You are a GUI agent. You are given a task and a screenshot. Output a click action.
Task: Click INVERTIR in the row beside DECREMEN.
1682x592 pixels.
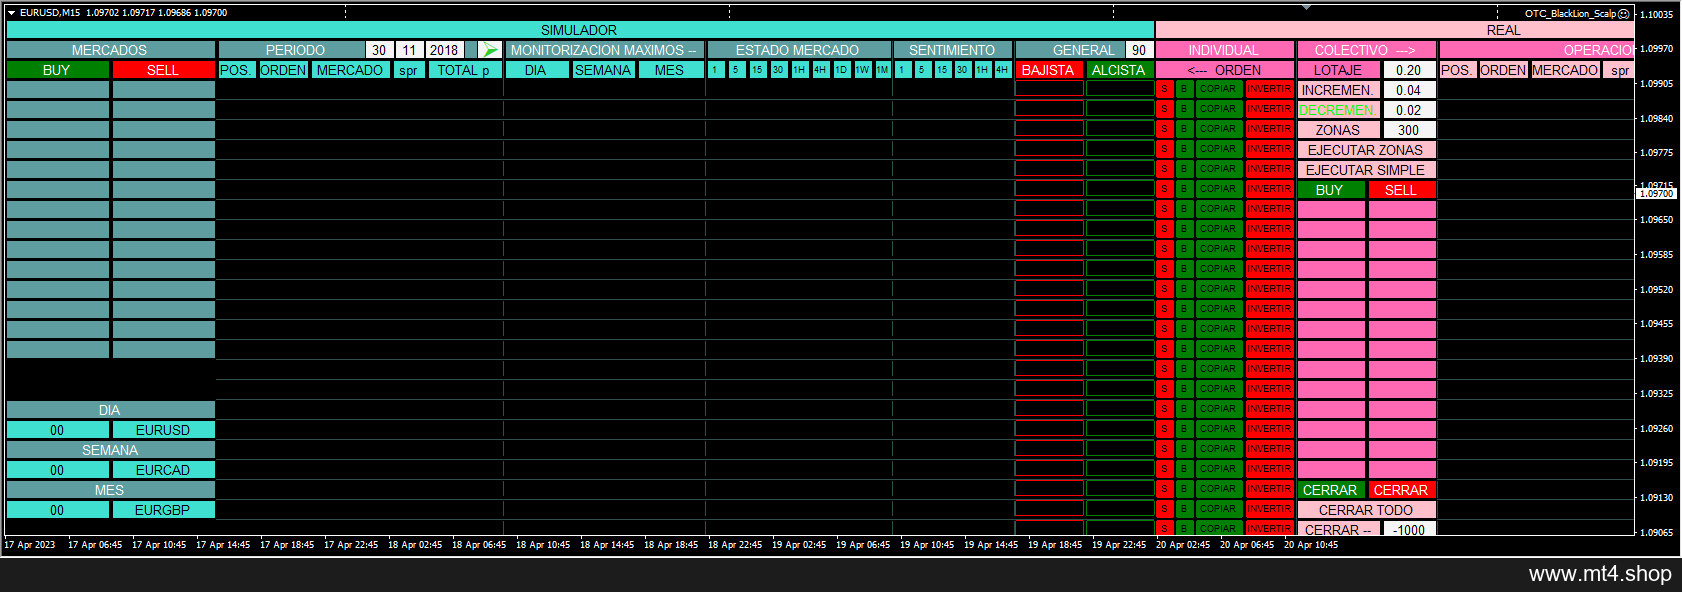[1269, 109]
